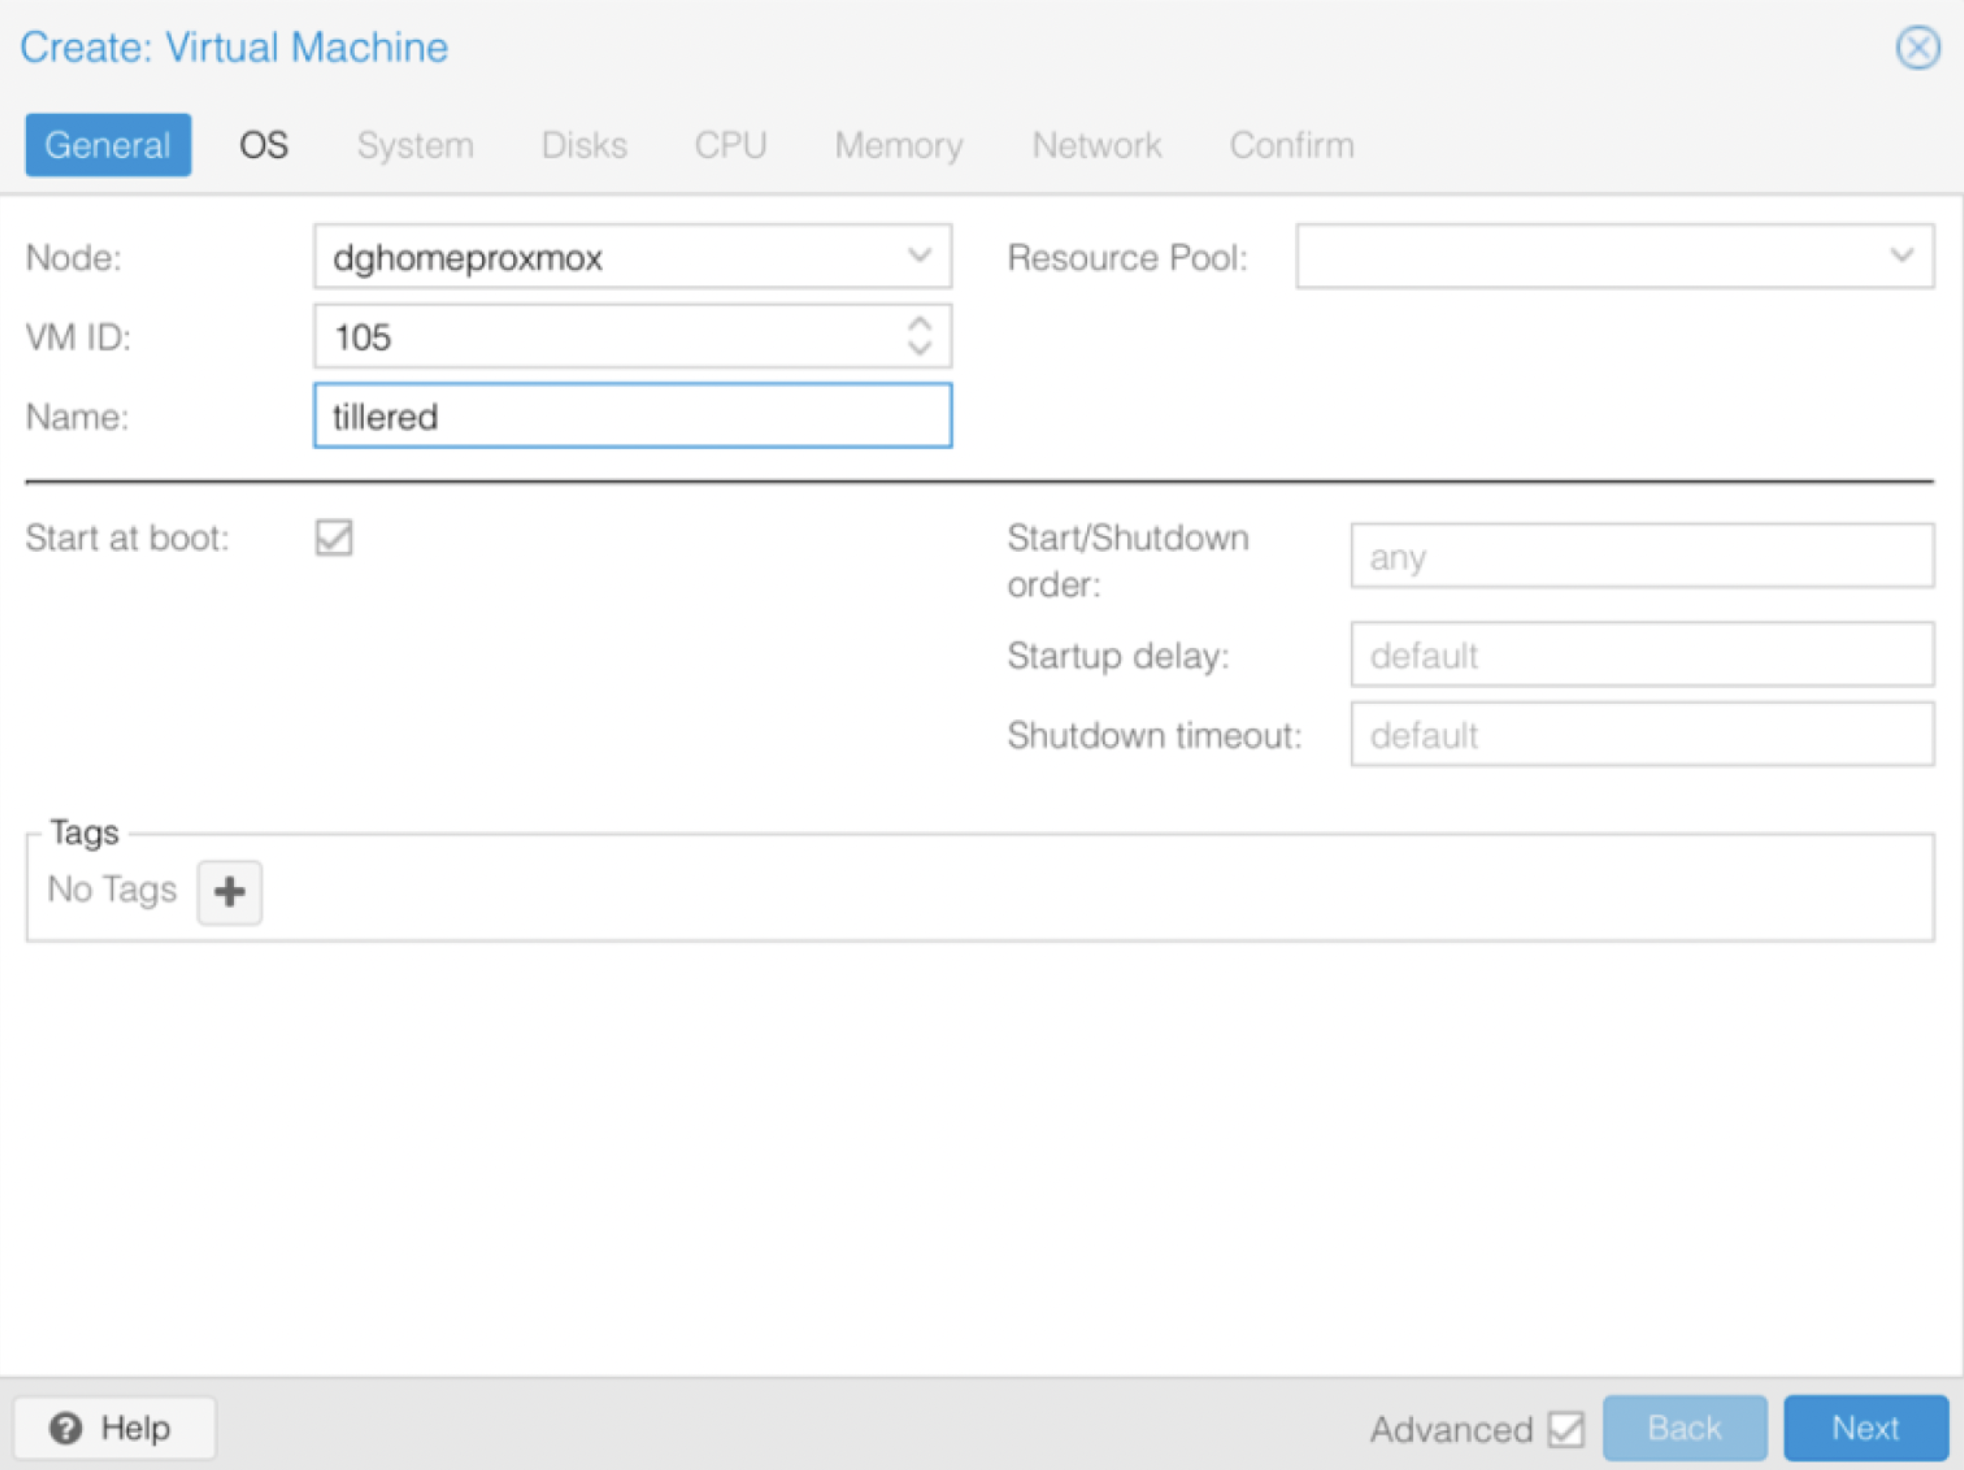Screen dimensions: 1964x1470
Task: Close the Create Virtual Machine dialog
Action: coord(1917,47)
